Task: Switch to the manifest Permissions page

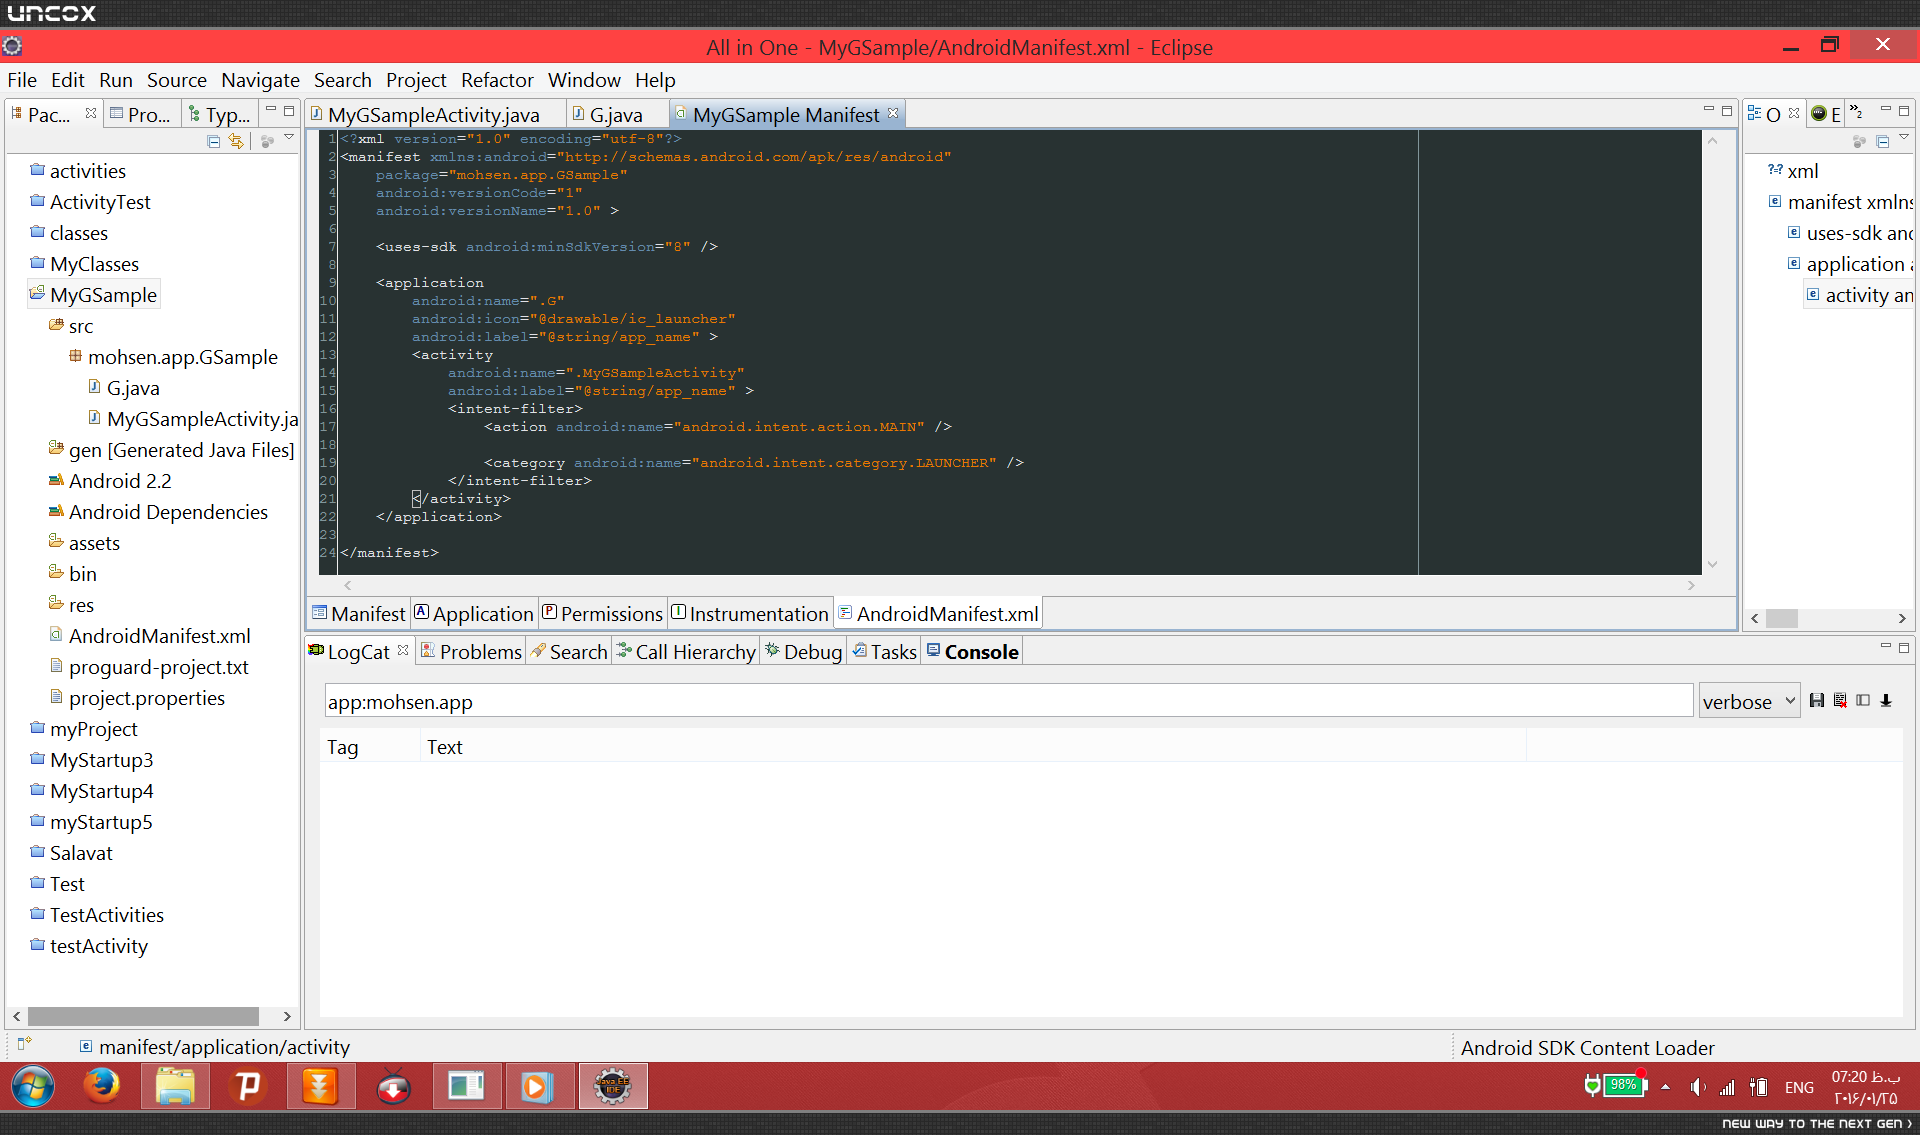Action: pos(603,614)
